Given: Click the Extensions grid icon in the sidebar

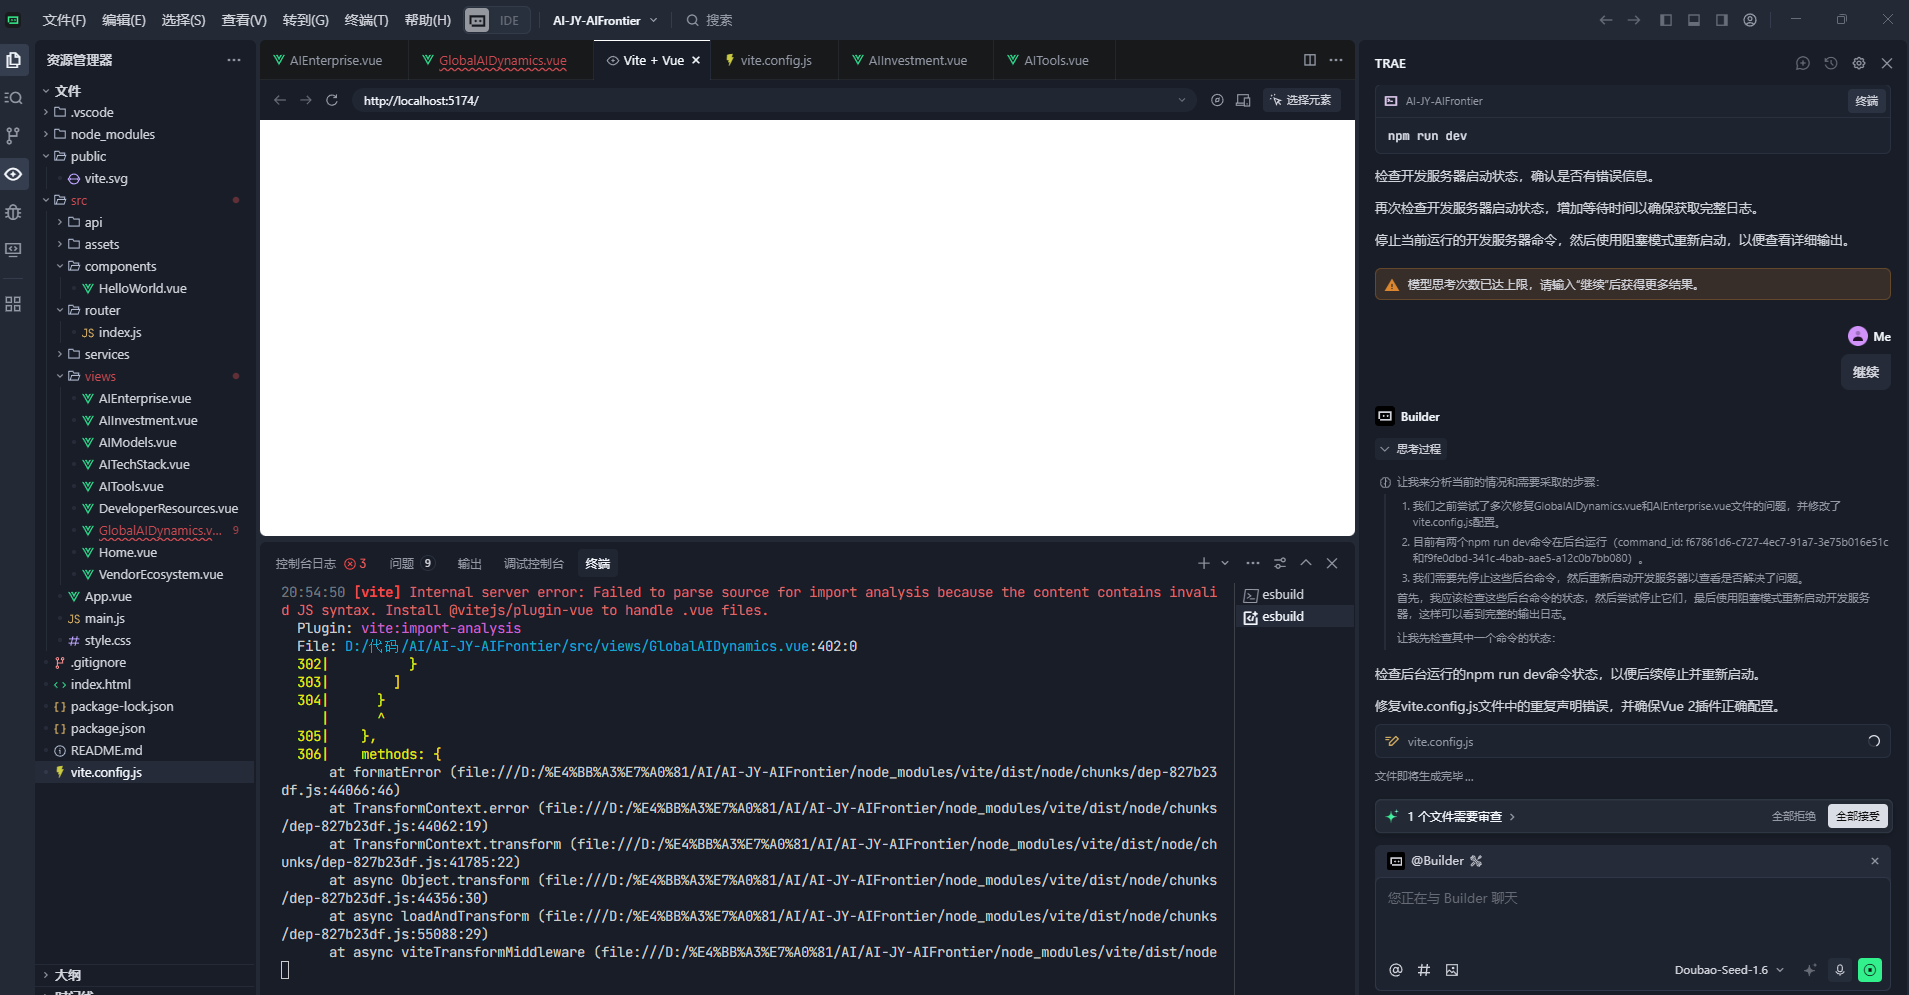Looking at the screenshot, I should point(13,303).
